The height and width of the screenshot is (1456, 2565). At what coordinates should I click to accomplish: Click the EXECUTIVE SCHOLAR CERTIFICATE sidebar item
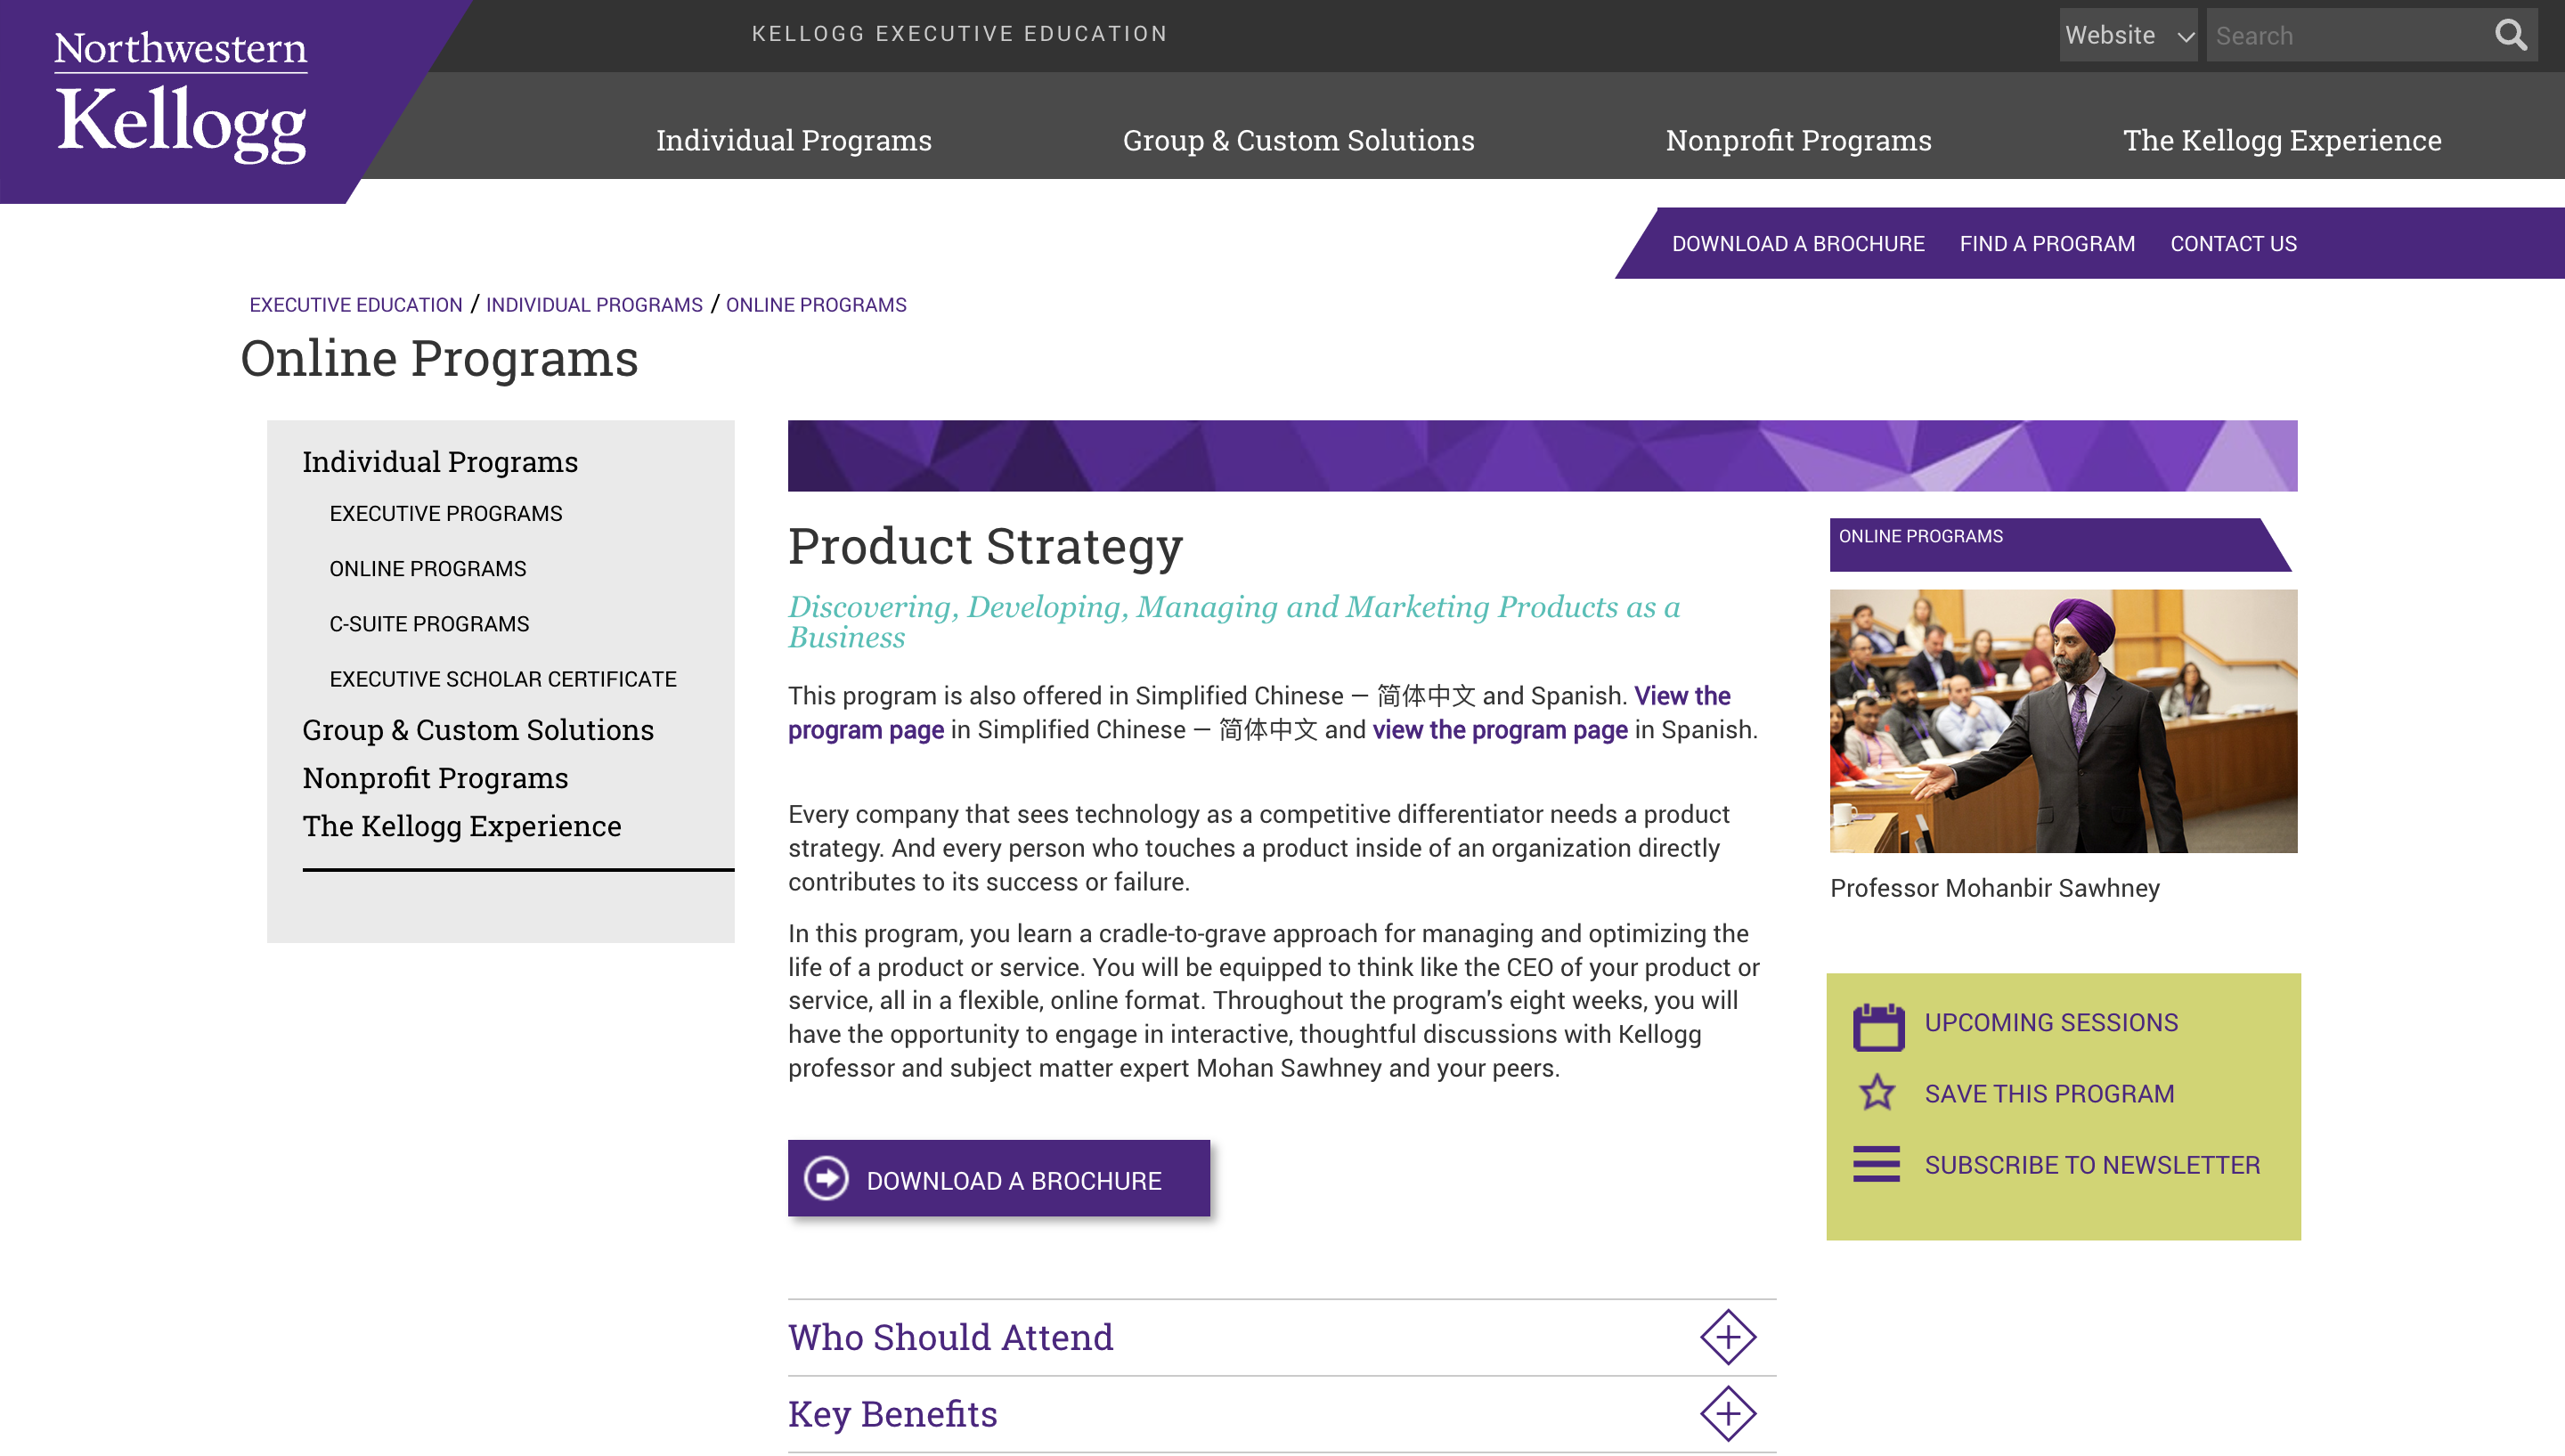(x=502, y=678)
